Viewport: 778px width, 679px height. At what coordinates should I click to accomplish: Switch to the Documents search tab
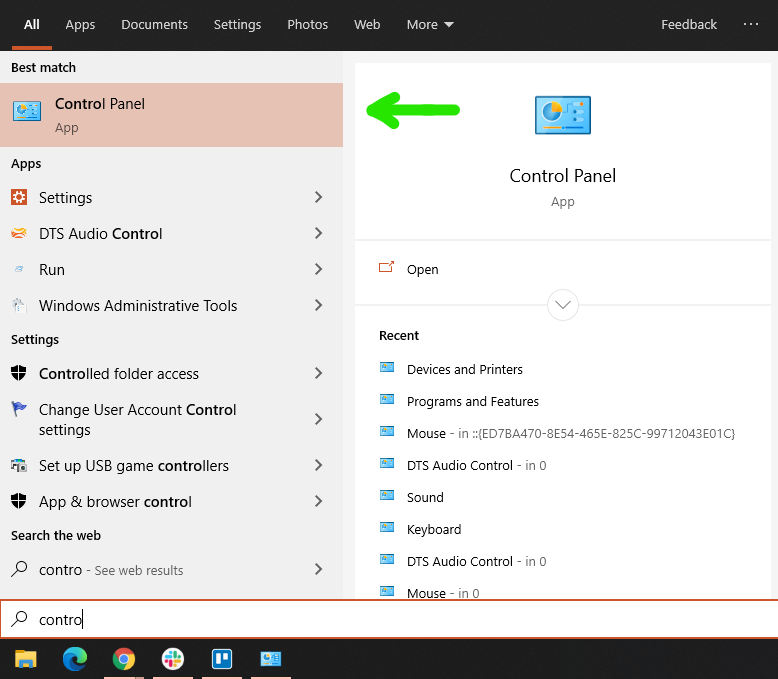point(154,25)
